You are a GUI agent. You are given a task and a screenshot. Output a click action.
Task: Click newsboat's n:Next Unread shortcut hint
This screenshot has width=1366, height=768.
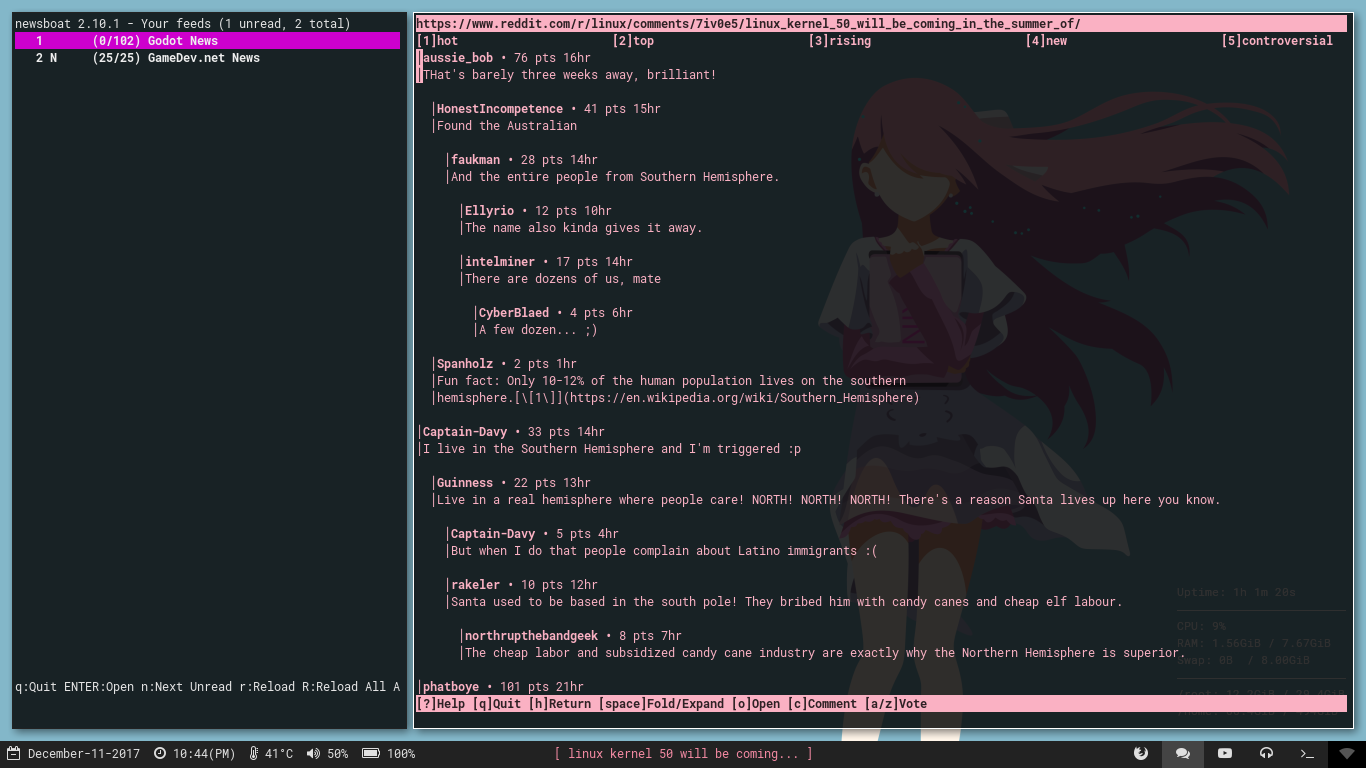coord(186,687)
